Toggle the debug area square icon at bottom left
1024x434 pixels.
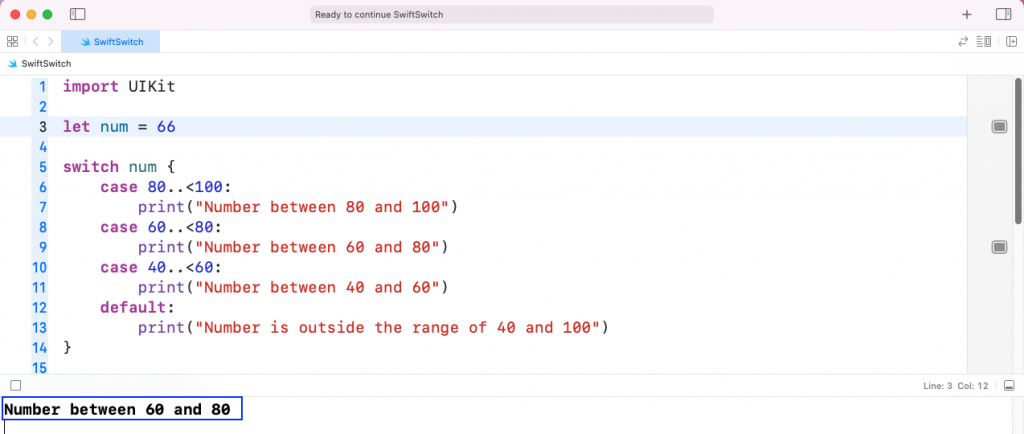(x=16, y=386)
